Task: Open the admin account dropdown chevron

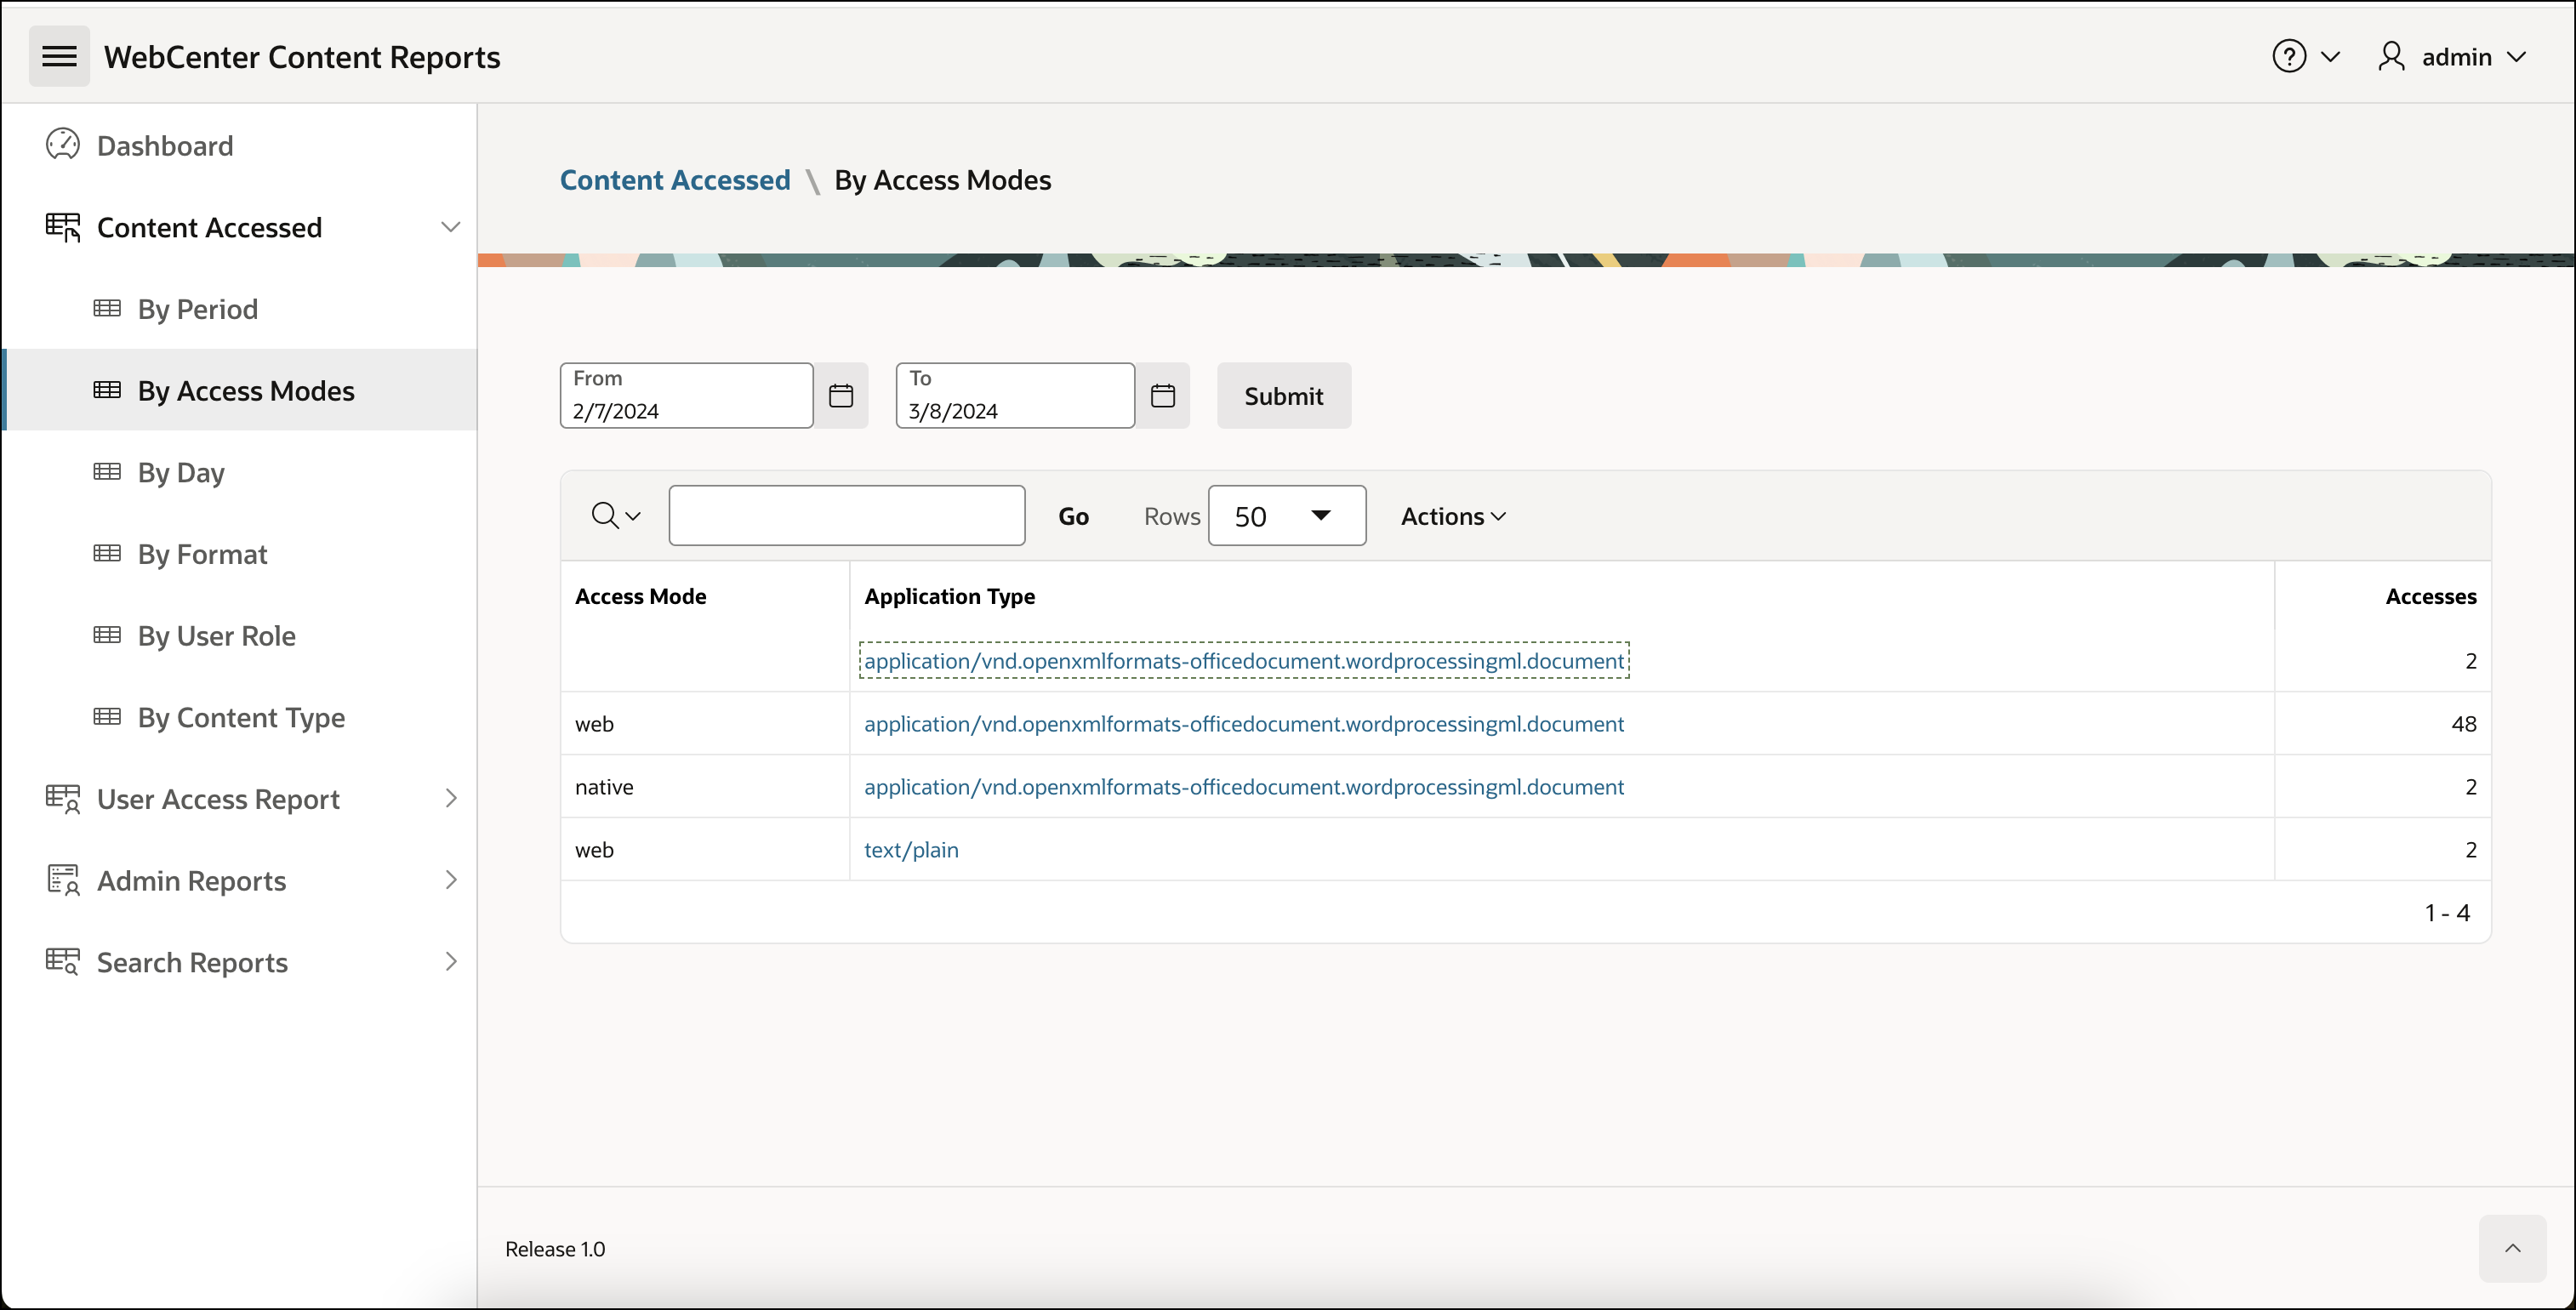Action: click(2517, 57)
